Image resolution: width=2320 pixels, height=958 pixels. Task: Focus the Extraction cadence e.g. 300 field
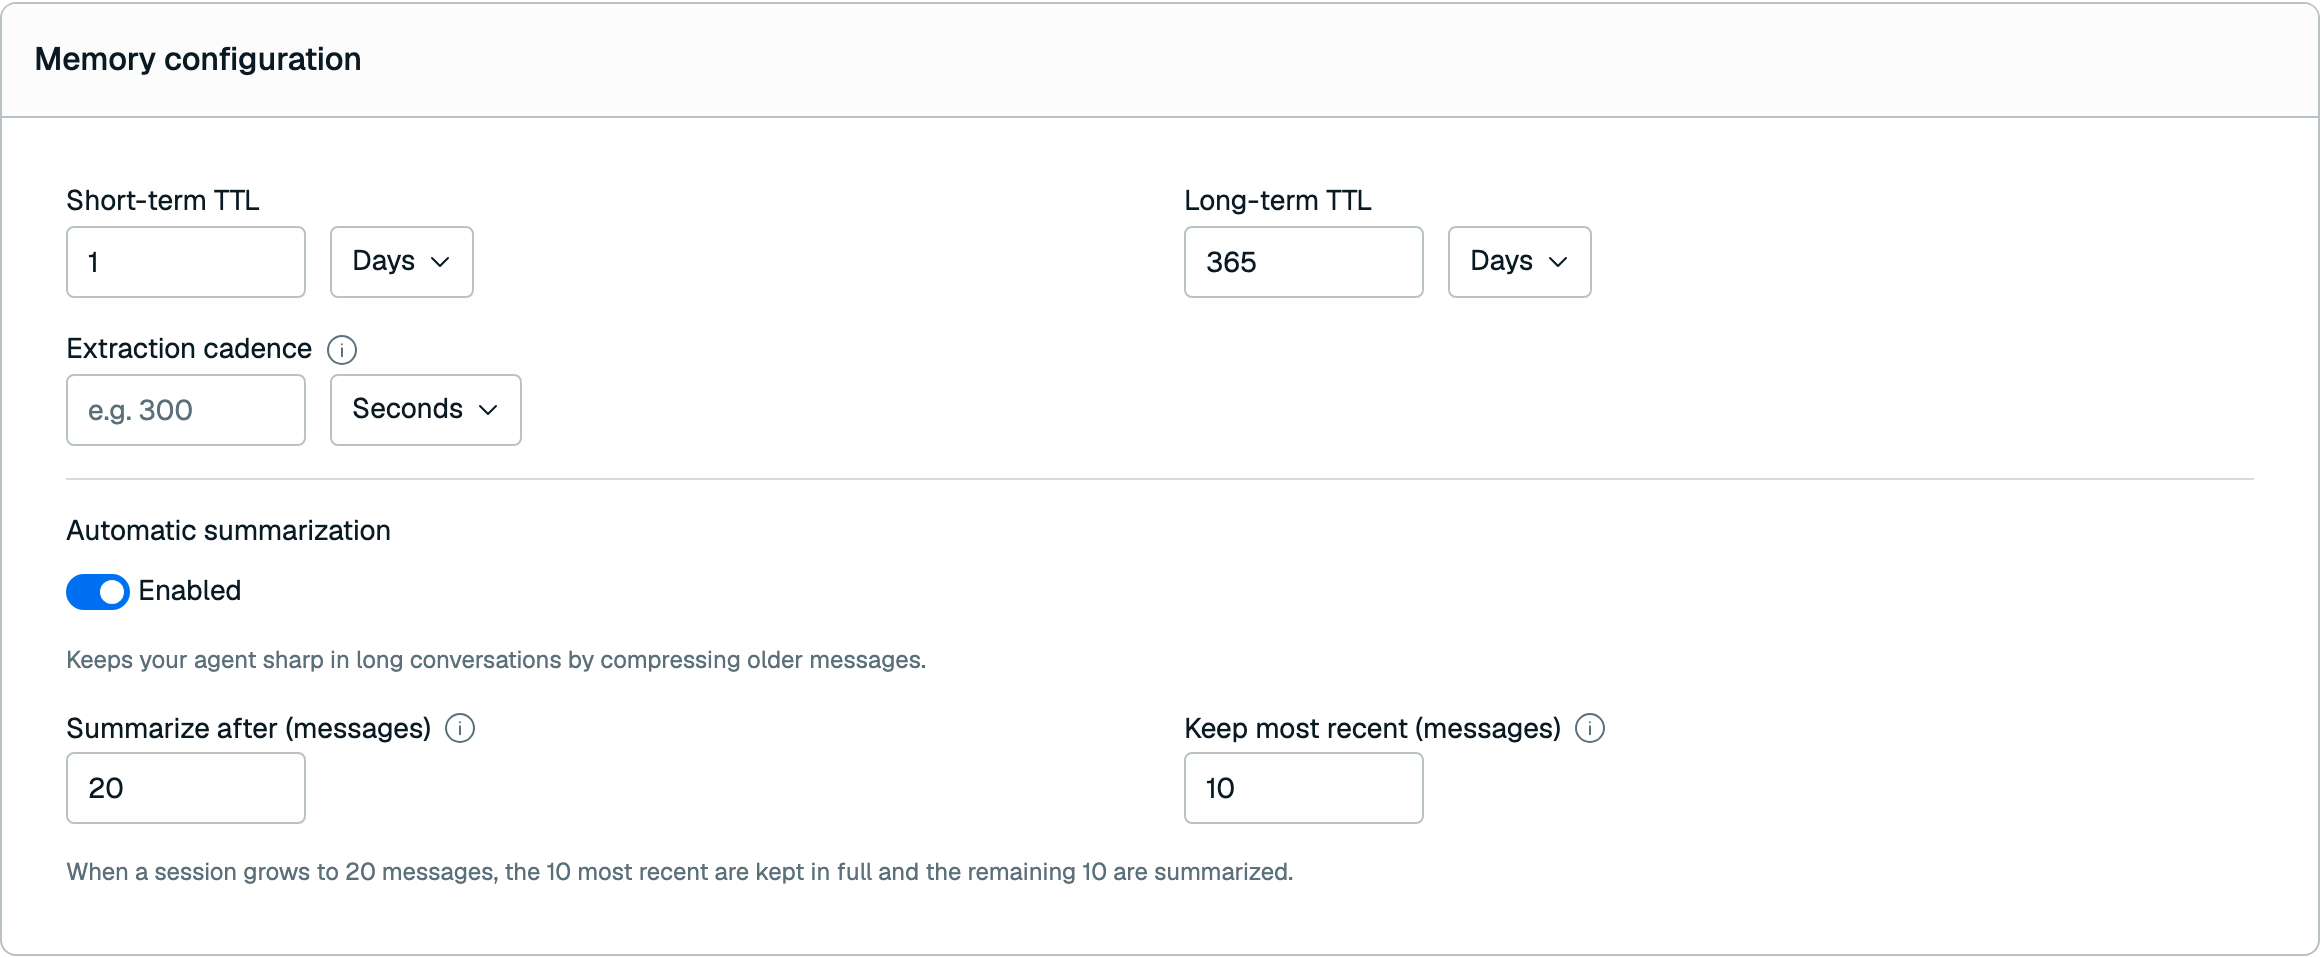[x=186, y=410]
